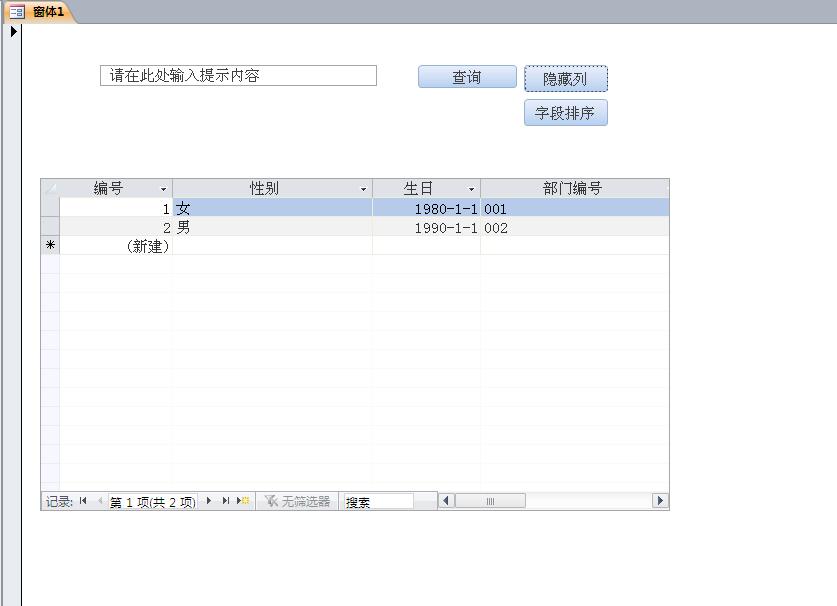Go to next record arrow
The height and width of the screenshot is (606, 837).
pos(209,501)
